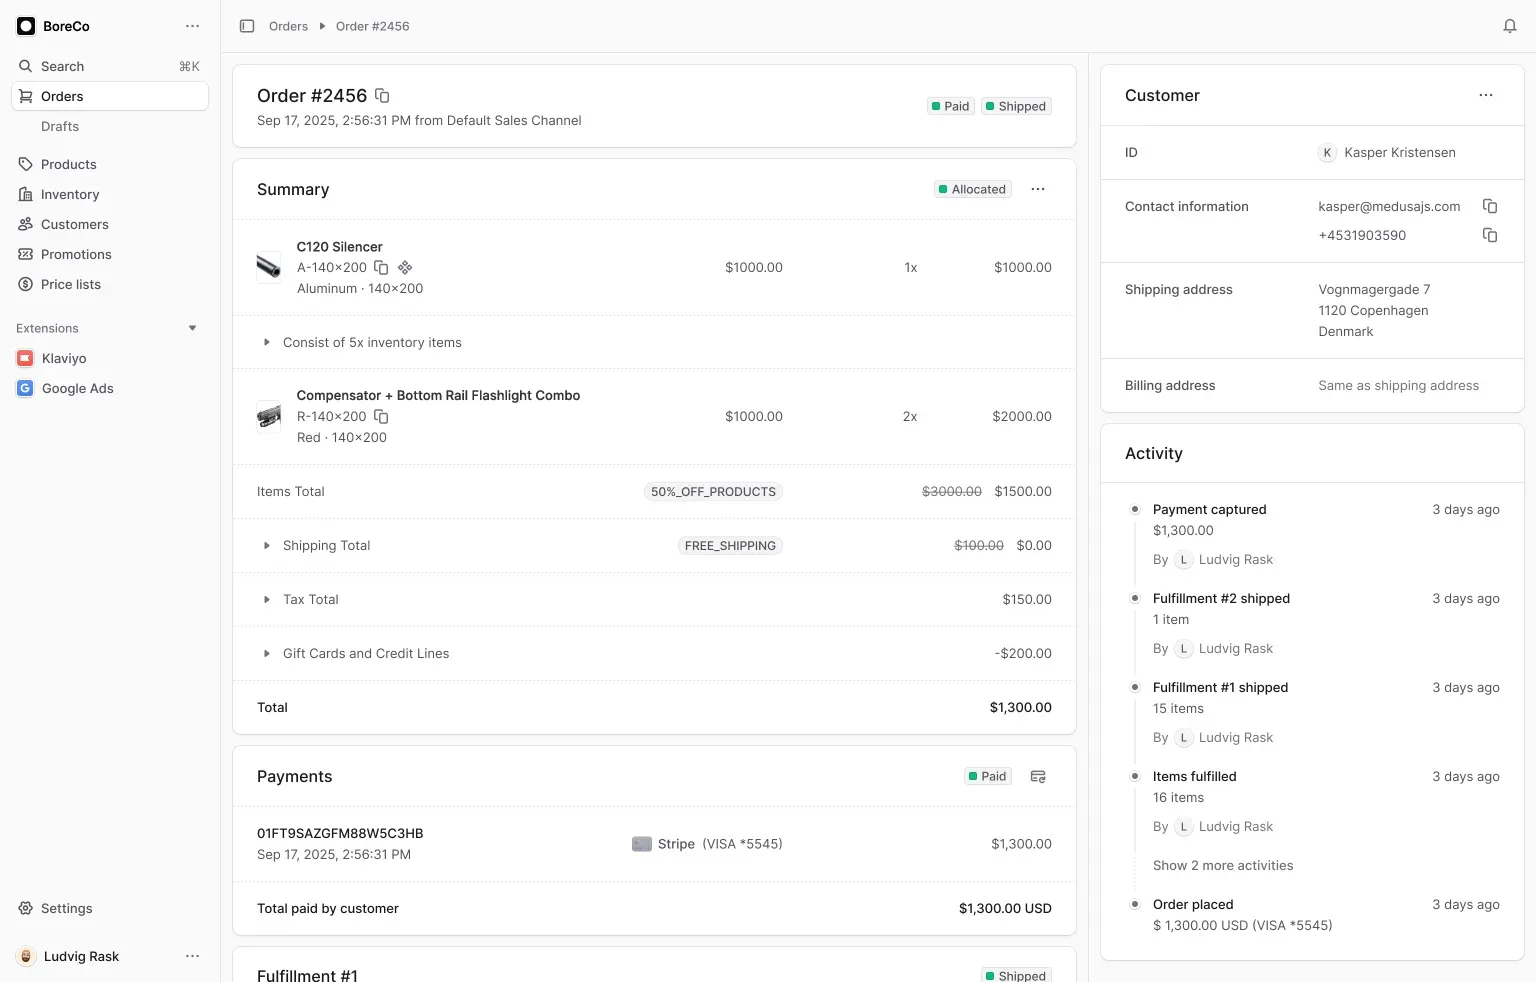Expand the Shipping Total details
The image size is (1536, 982).
click(266, 546)
